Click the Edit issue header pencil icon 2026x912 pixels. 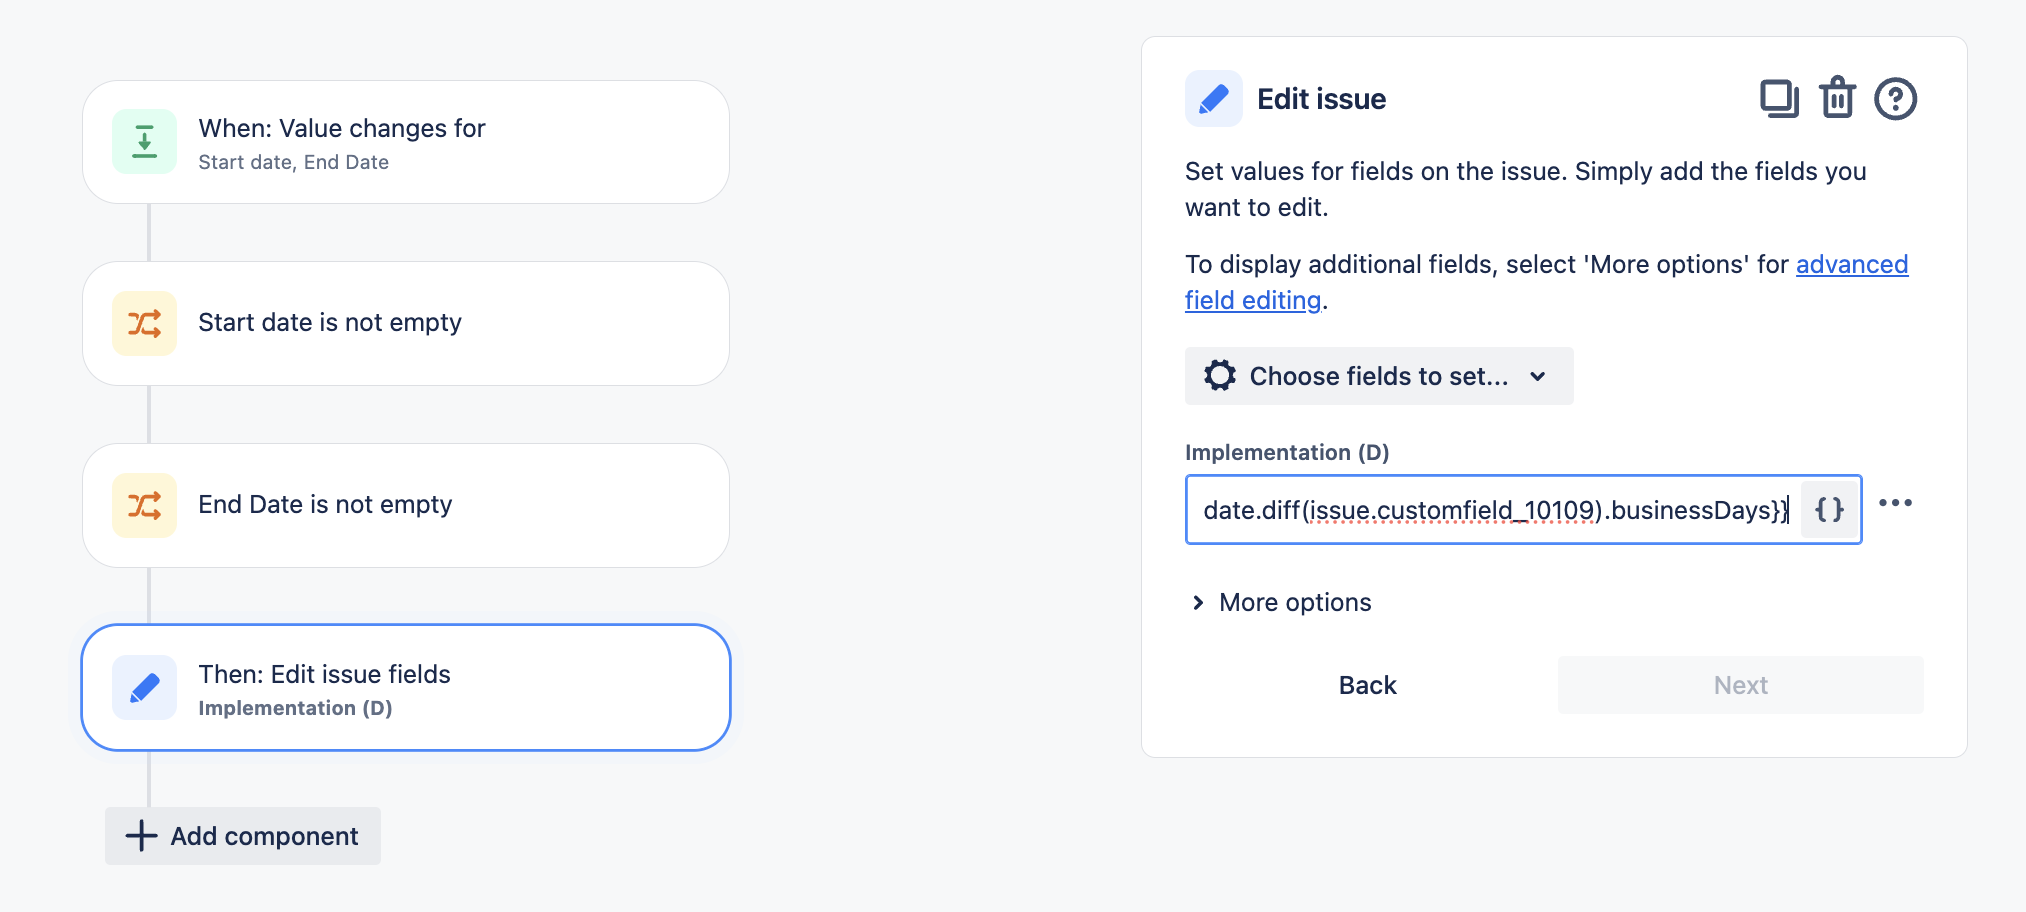[1214, 99]
